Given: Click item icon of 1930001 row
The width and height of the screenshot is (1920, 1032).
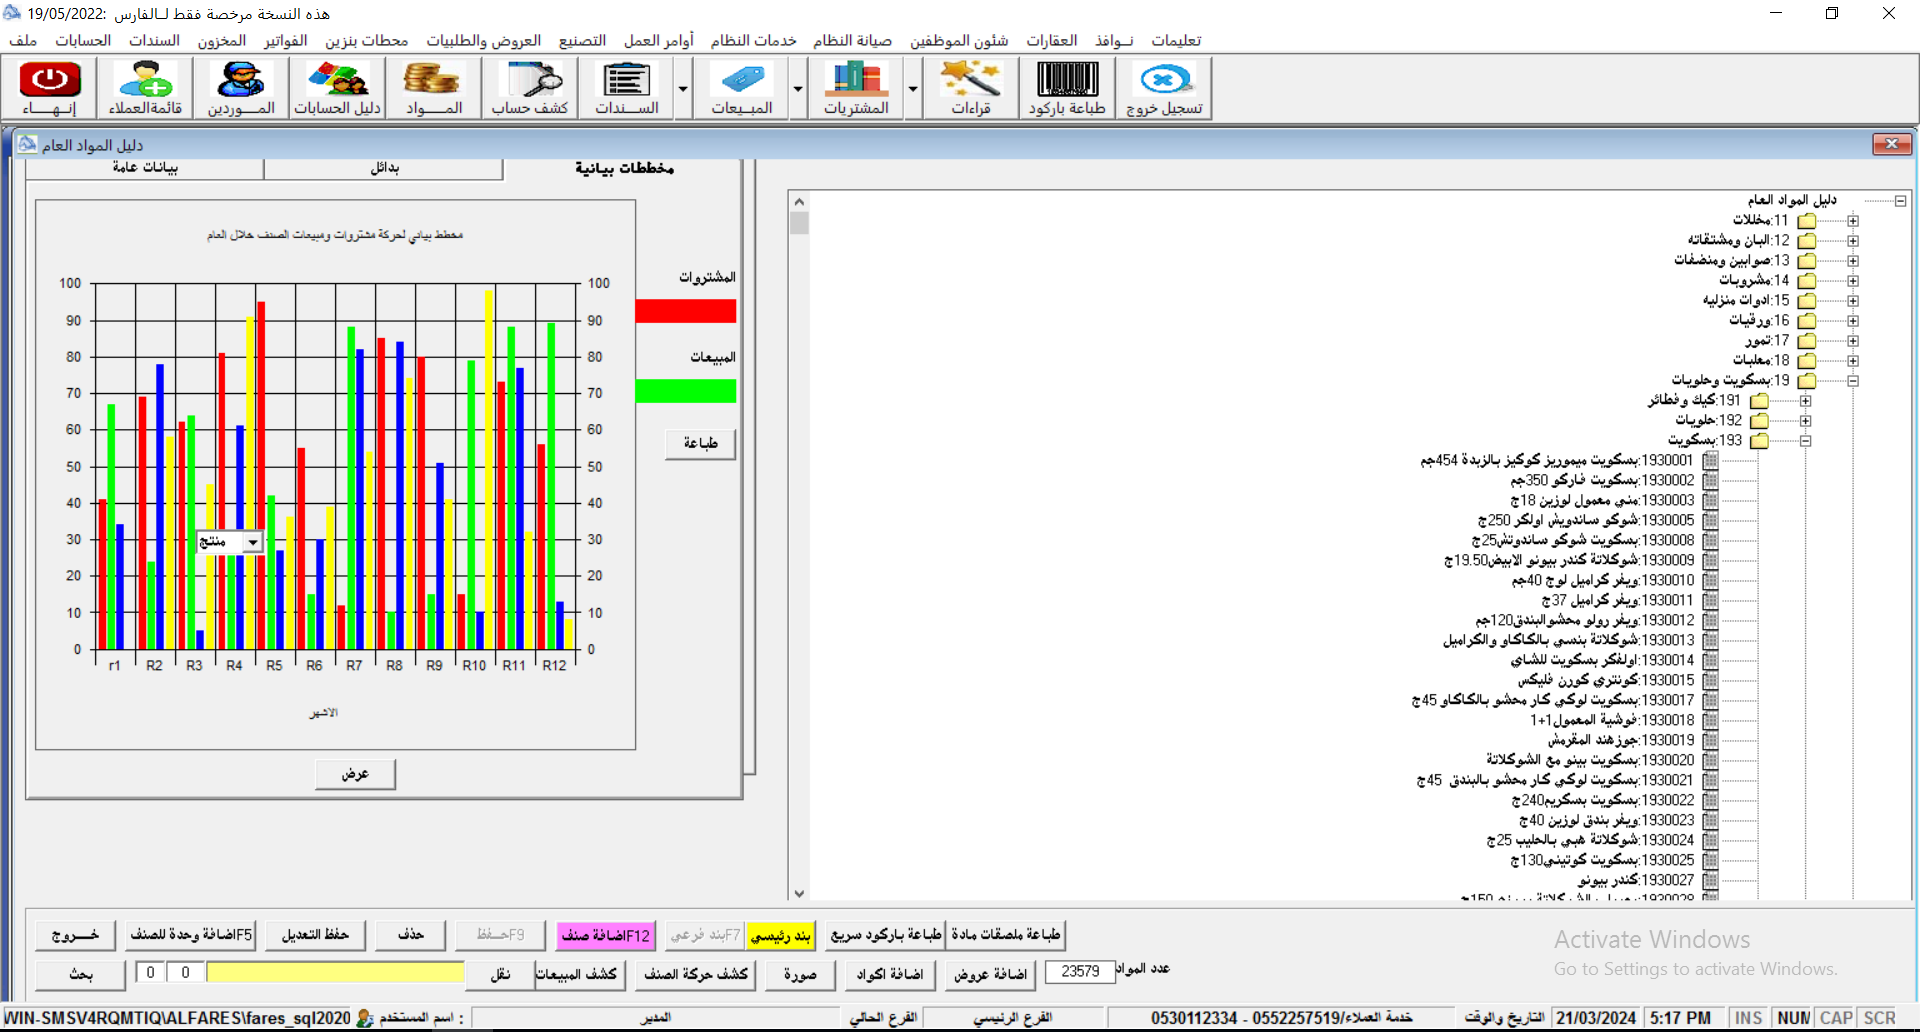Looking at the screenshot, I should pos(1710,461).
